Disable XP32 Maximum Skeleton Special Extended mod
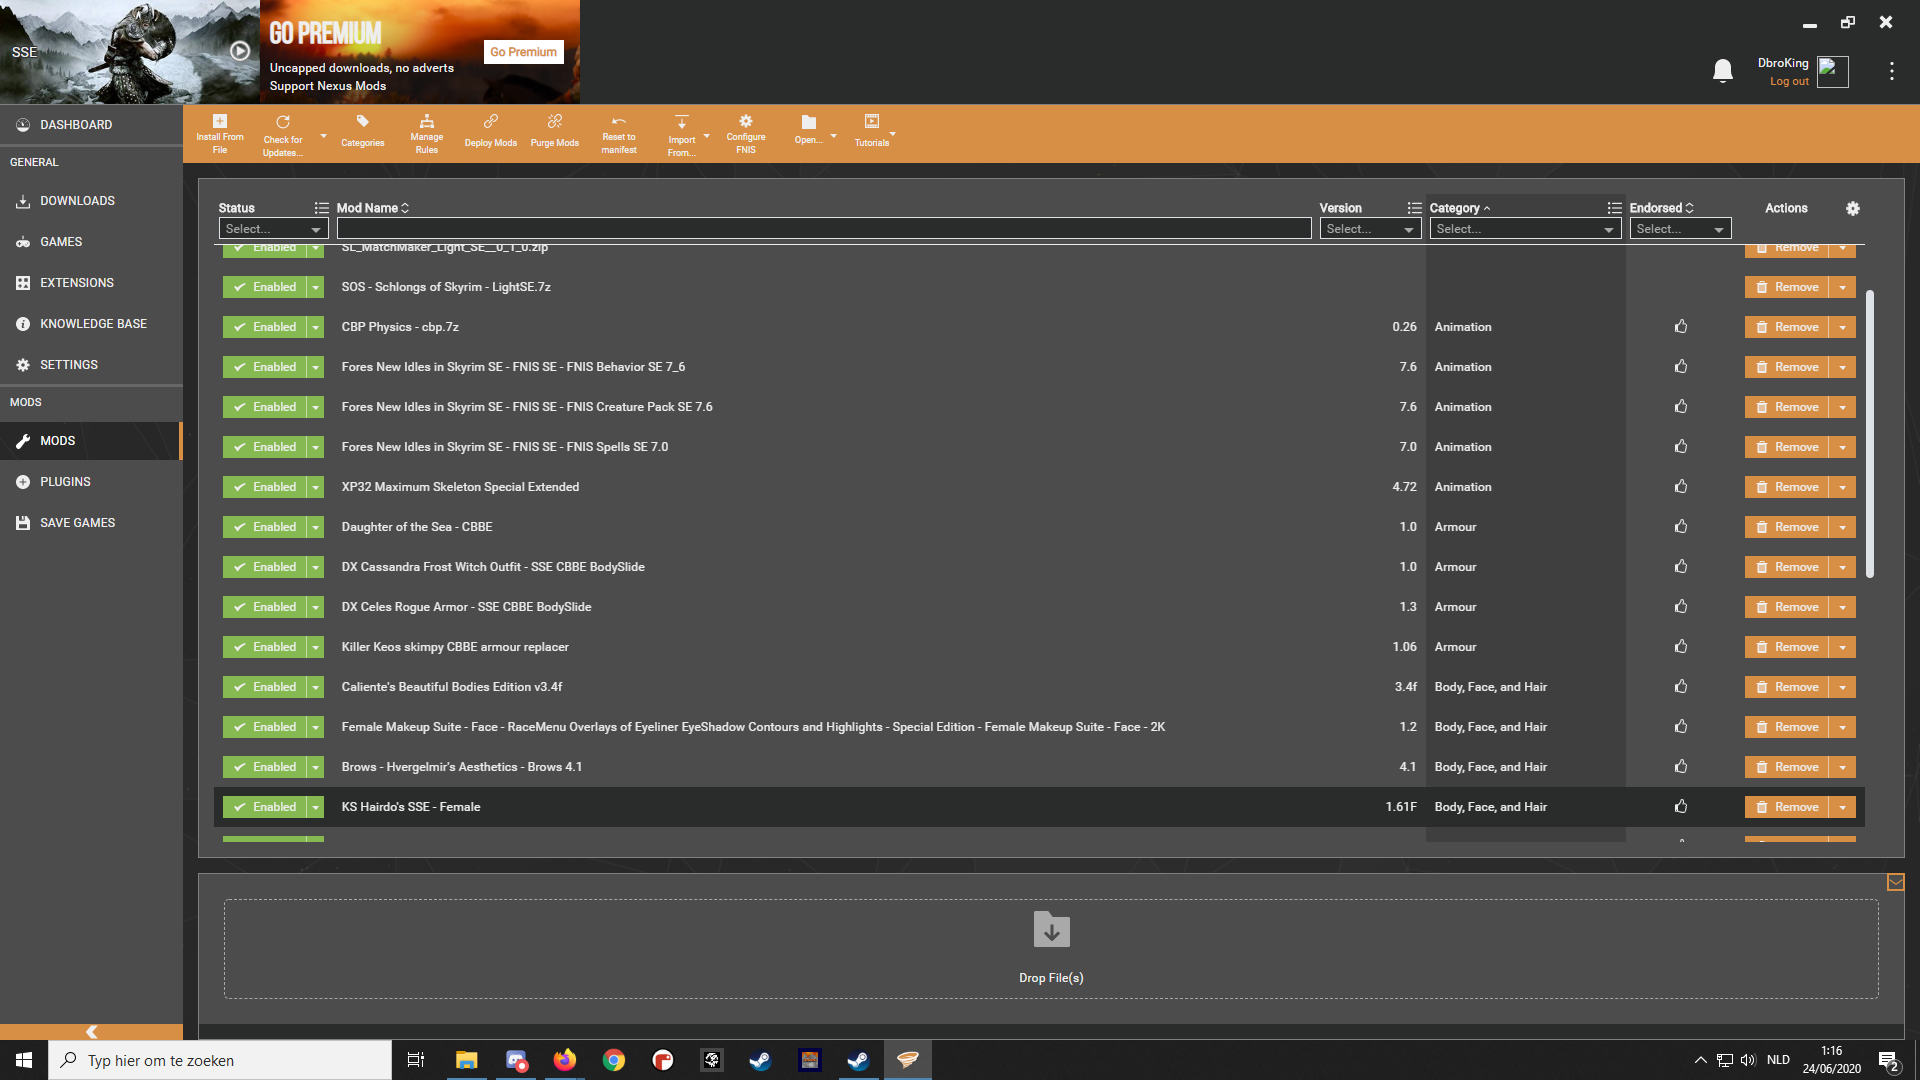 click(x=265, y=487)
